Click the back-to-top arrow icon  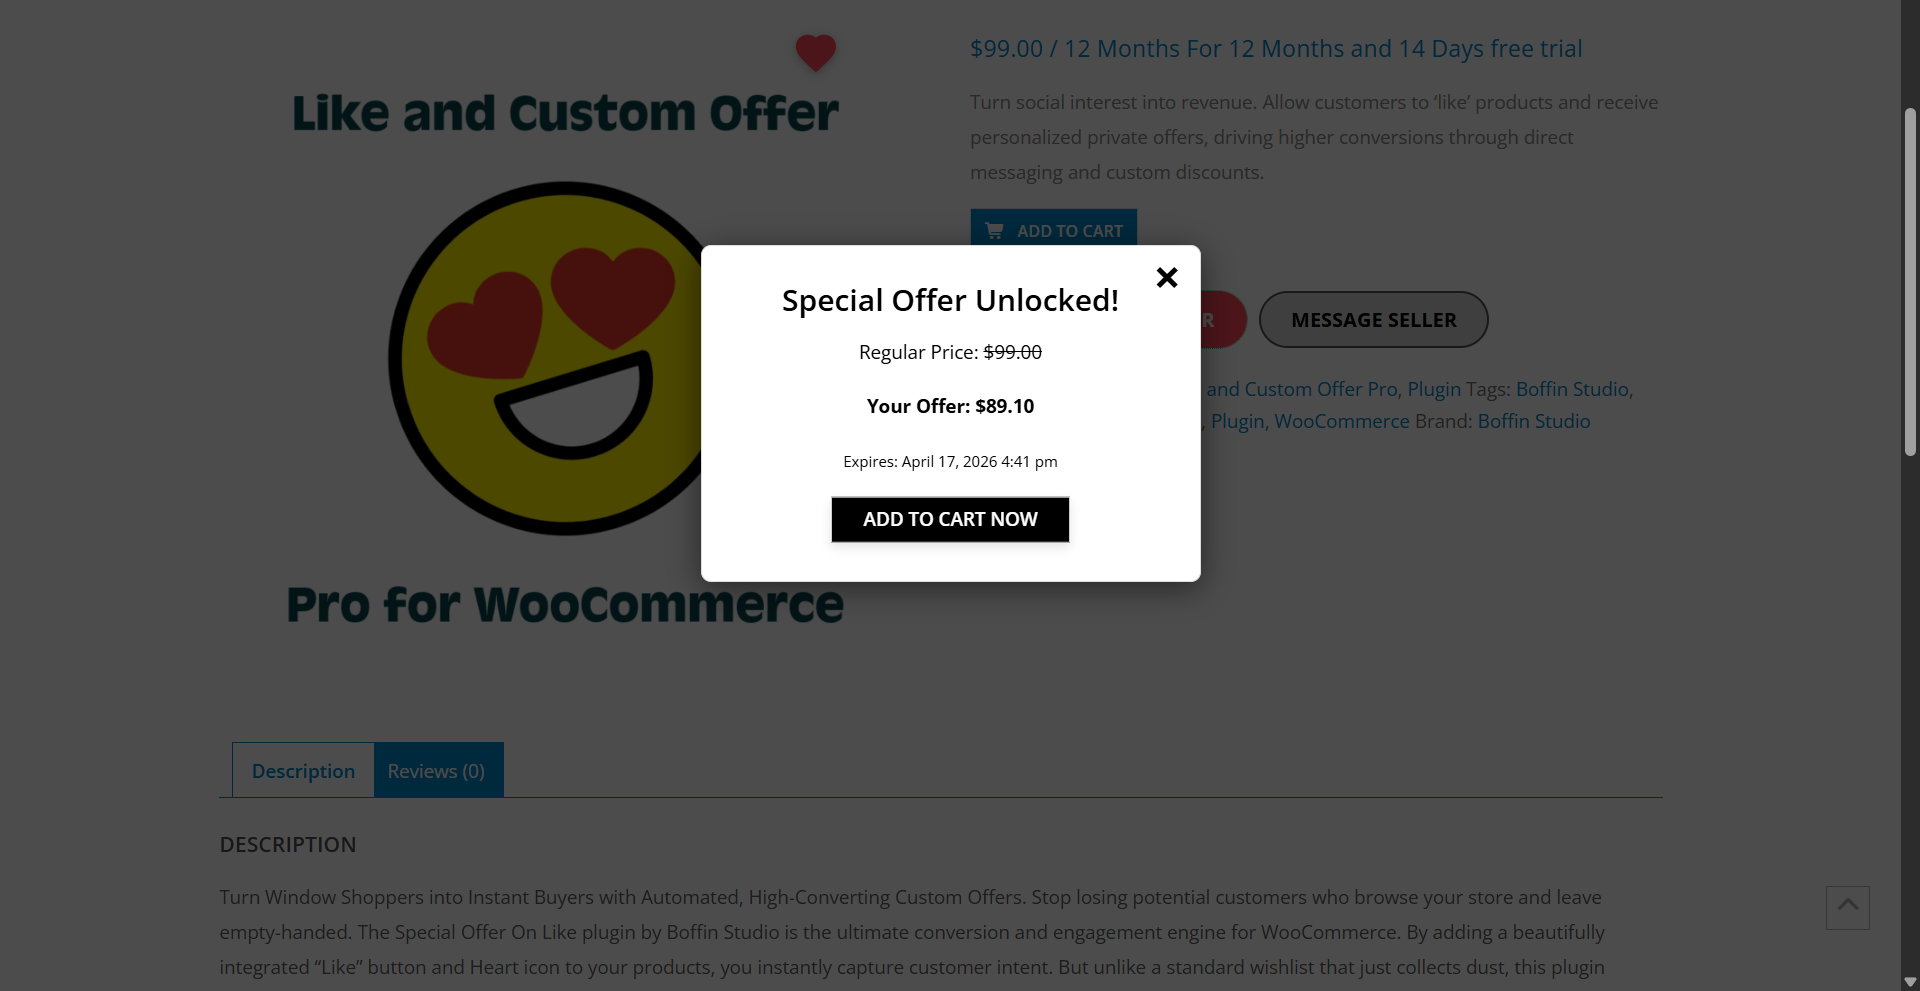pyautogui.click(x=1847, y=907)
